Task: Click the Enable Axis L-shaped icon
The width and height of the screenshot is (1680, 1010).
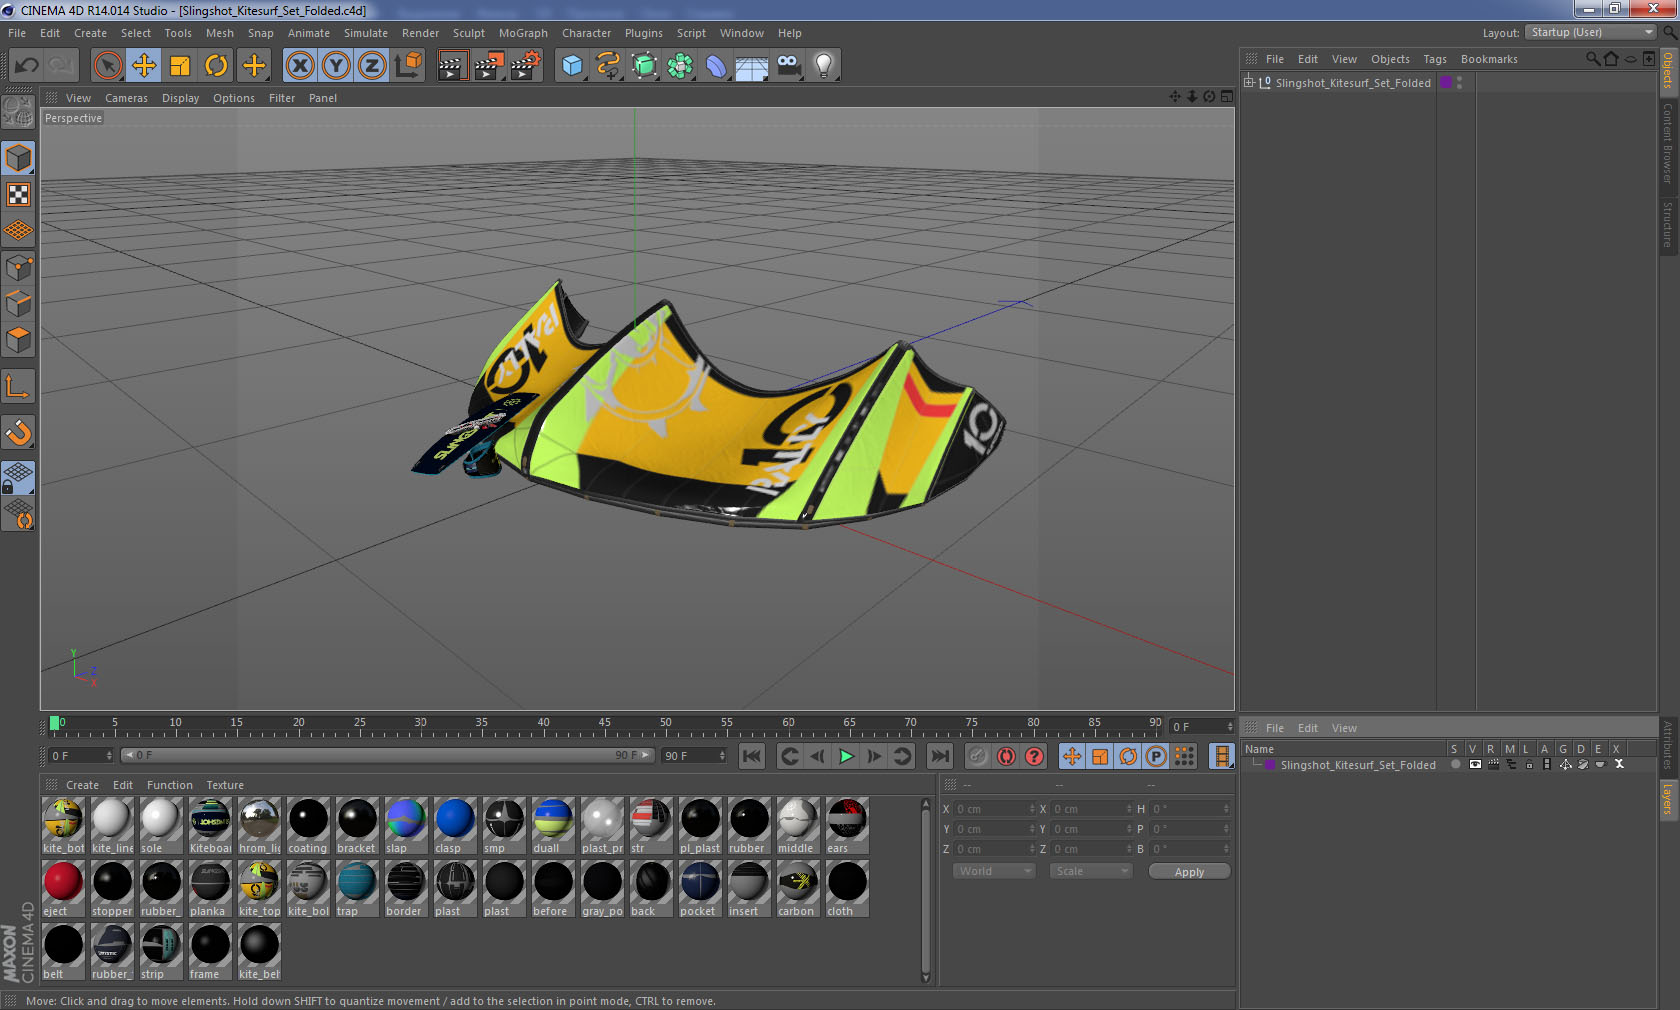Action: pos(19,386)
